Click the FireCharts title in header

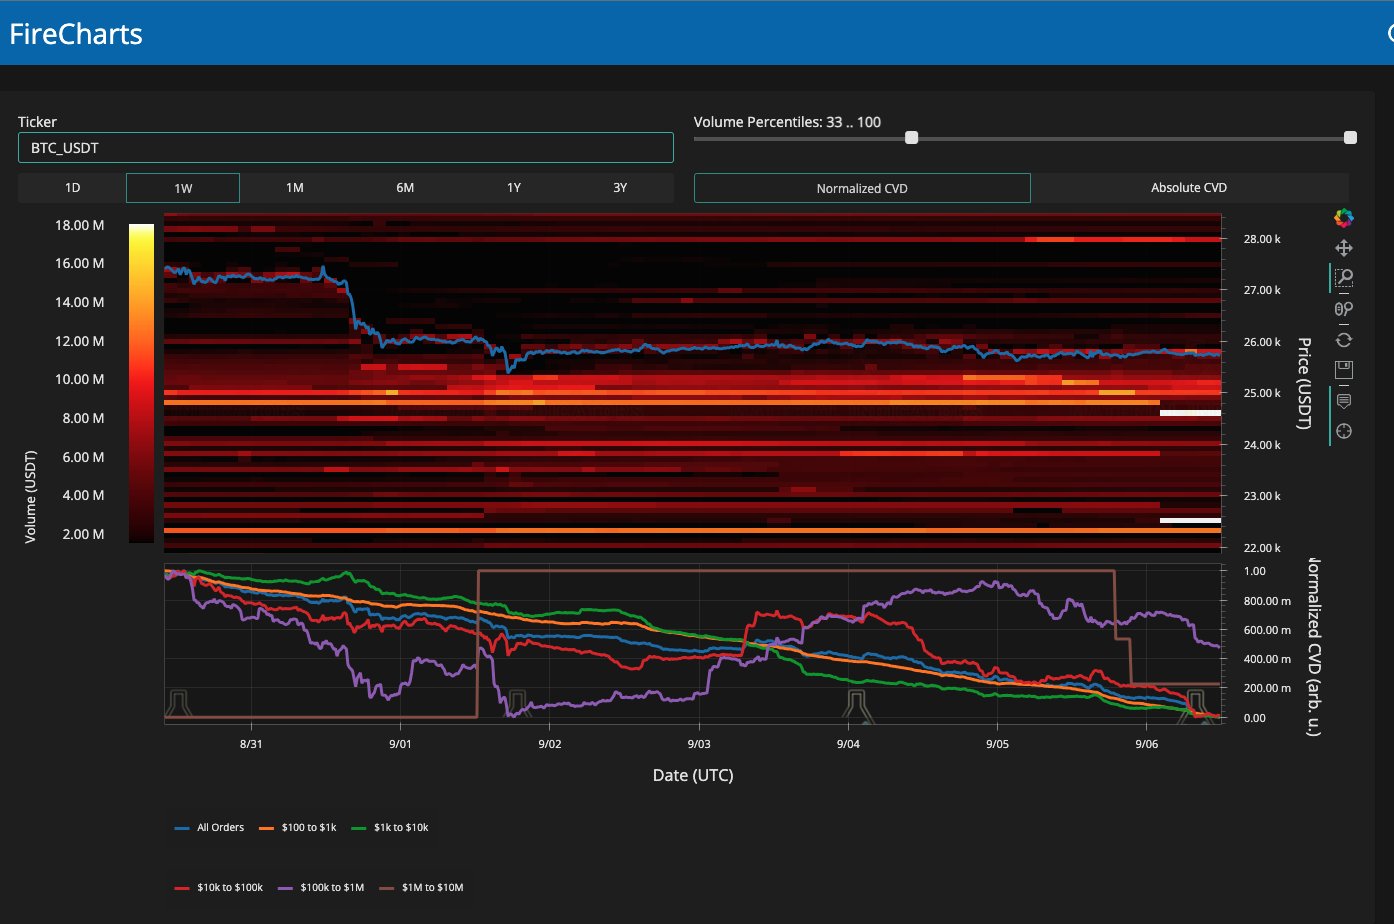click(x=76, y=34)
